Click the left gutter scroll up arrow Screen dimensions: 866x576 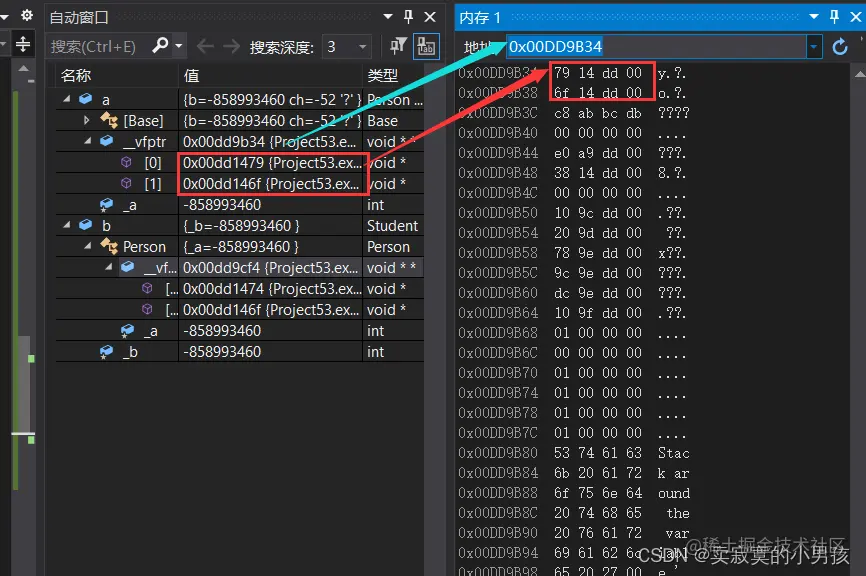[23, 68]
